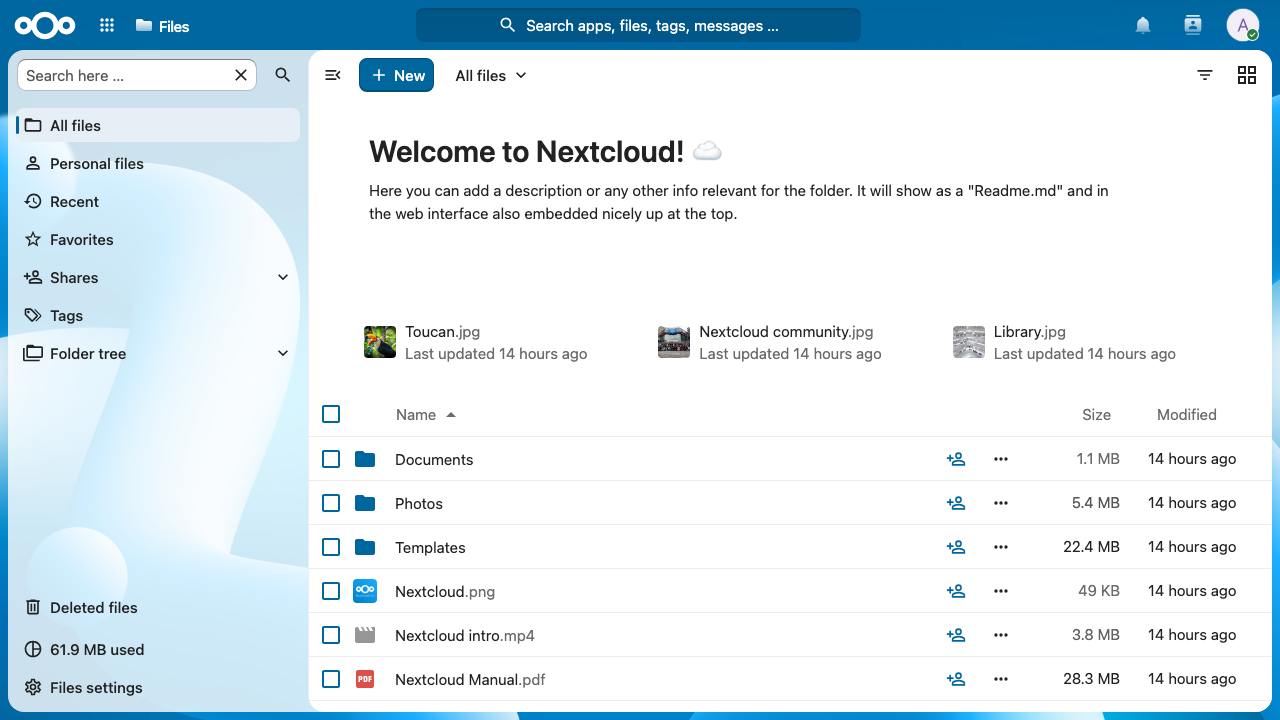The width and height of the screenshot is (1280, 720).
Task: Share the Nextcloud Manual.pdf file
Action: tap(956, 679)
